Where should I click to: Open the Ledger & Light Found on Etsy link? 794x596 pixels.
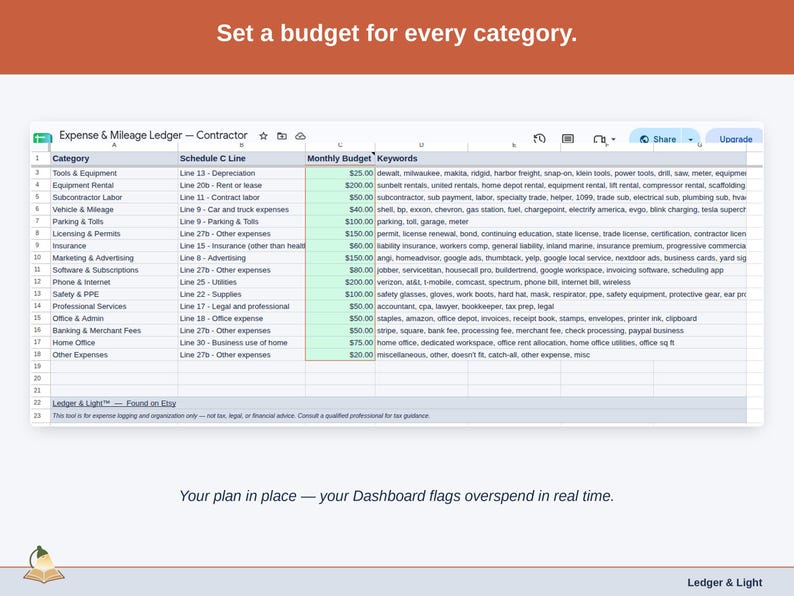point(114,403)
